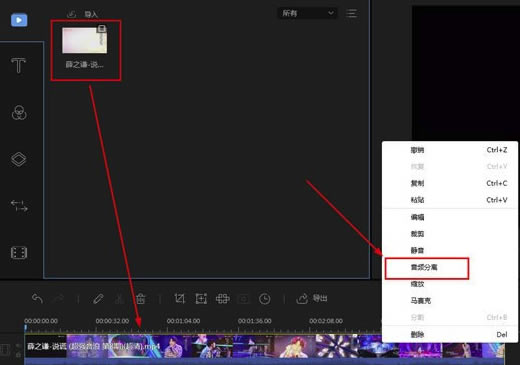This screenshot has width=520, height=365.
Task: Select the Crop tool in the timeline toolbar
Action: click(180, 299)
